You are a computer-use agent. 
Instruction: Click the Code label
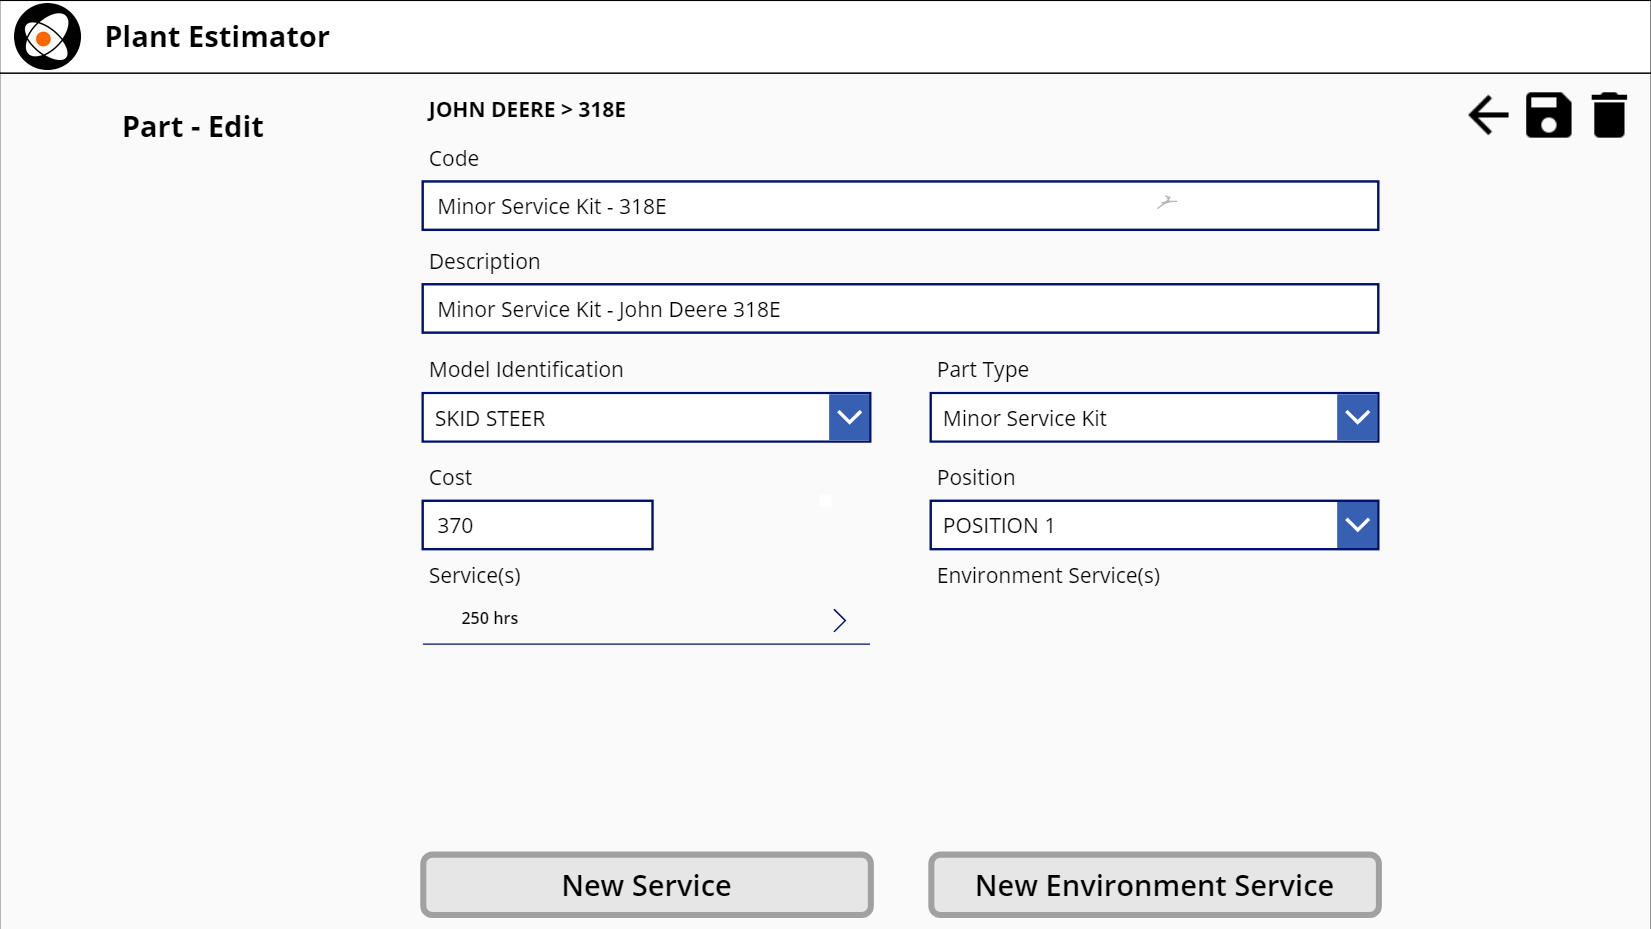[454, 159]
